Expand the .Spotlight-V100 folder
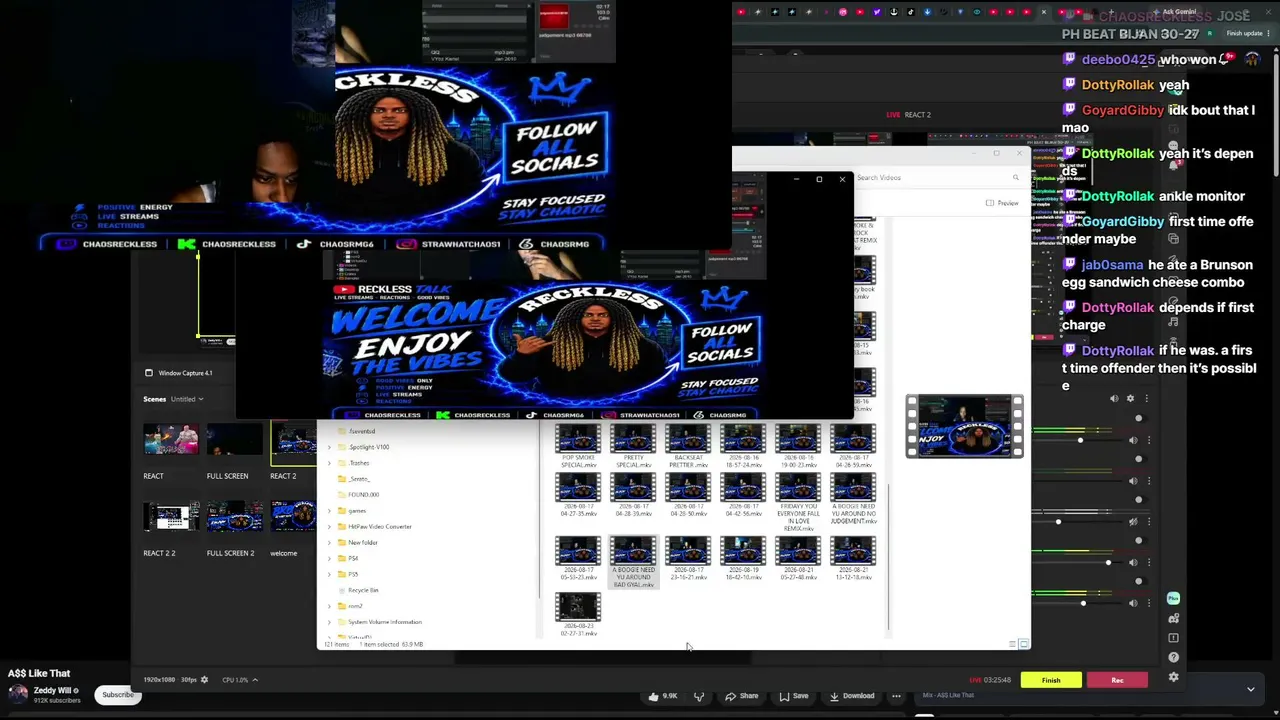1280x720 pixels. coord(329,447)
